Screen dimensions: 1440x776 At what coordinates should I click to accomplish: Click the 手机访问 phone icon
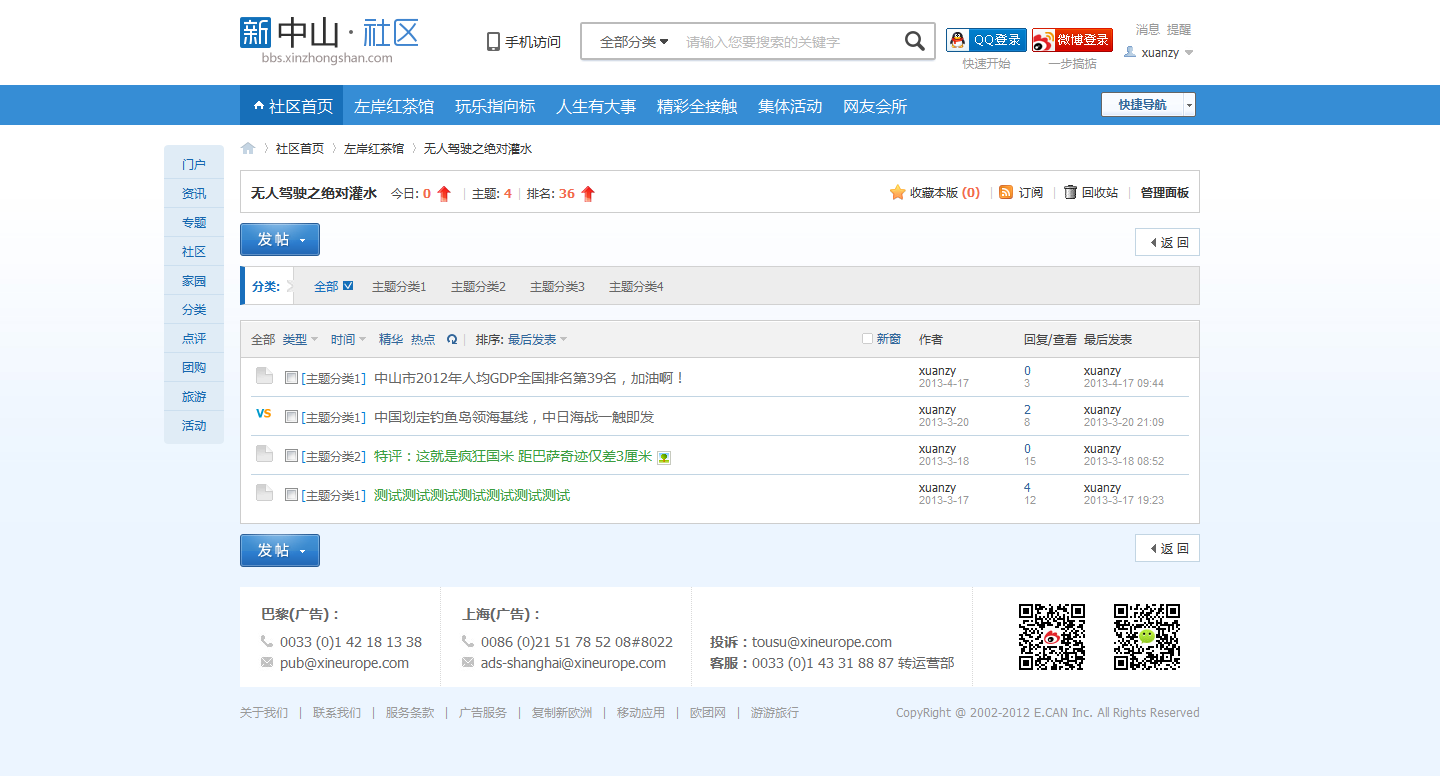coord(491,41)
